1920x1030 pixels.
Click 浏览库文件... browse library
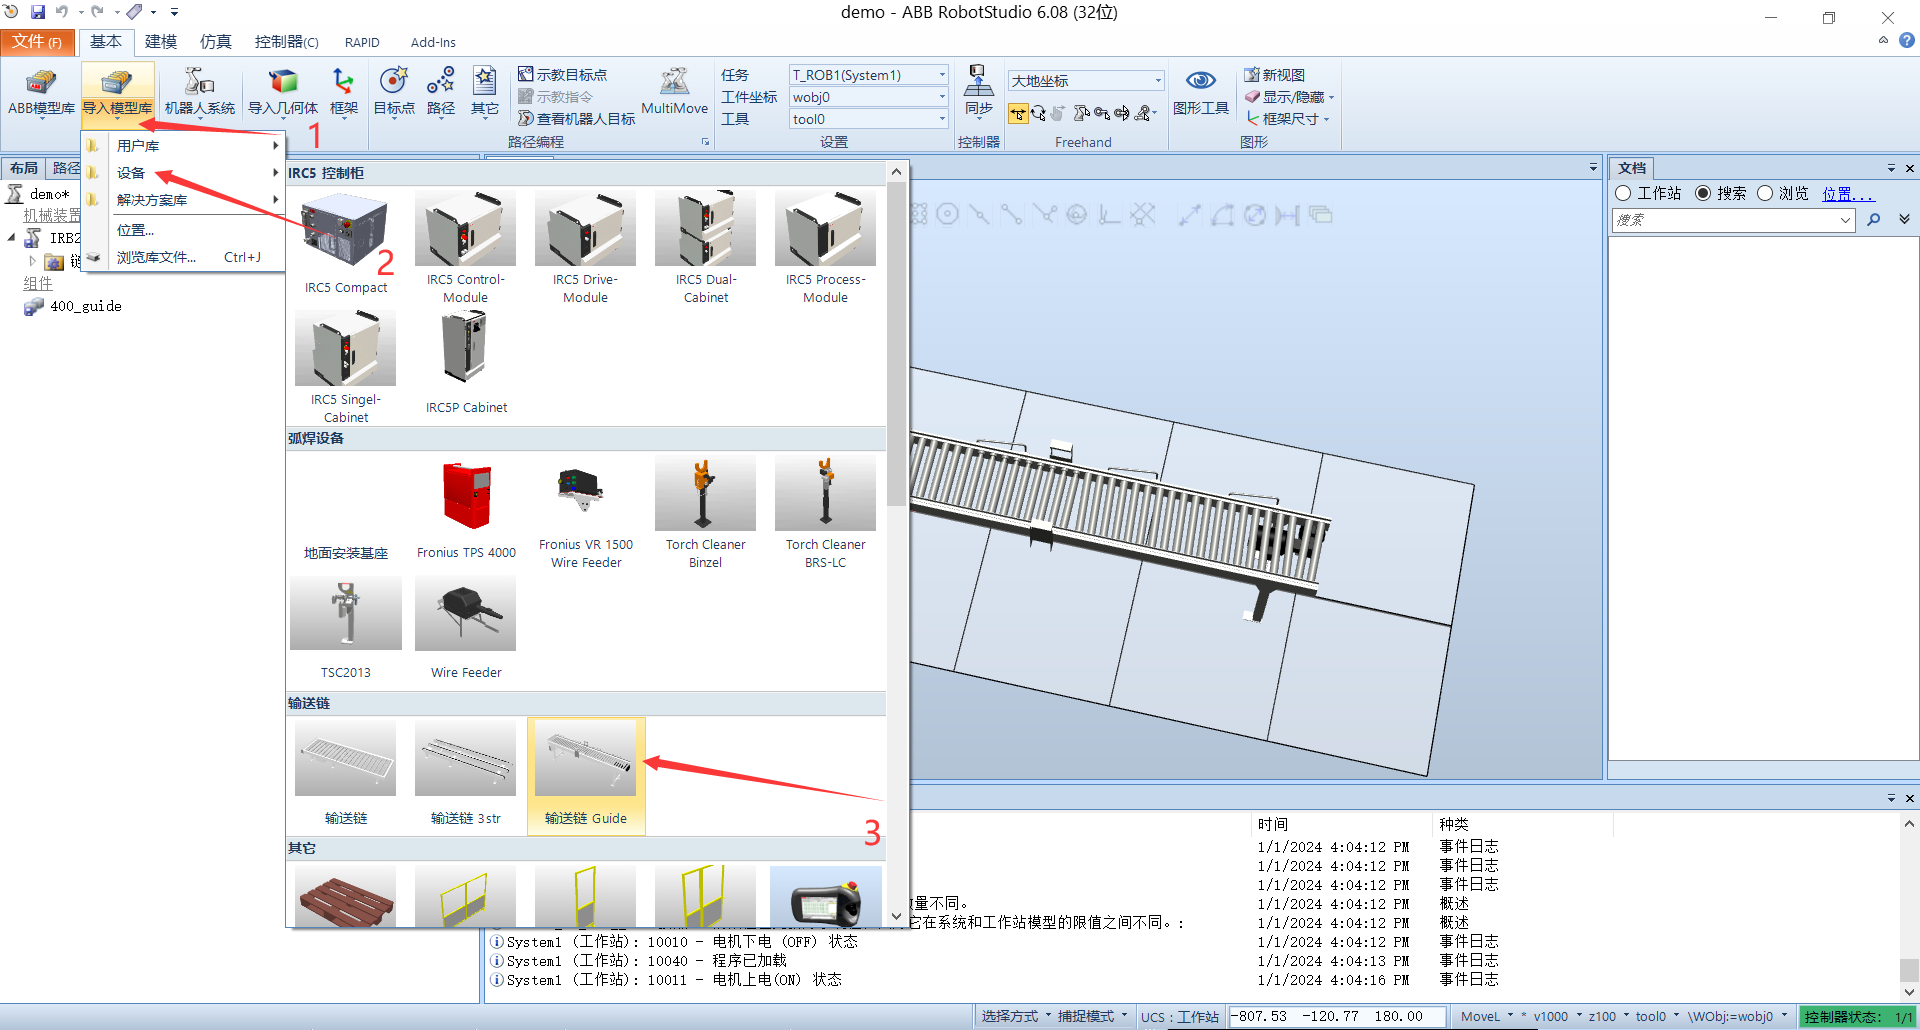183,257
